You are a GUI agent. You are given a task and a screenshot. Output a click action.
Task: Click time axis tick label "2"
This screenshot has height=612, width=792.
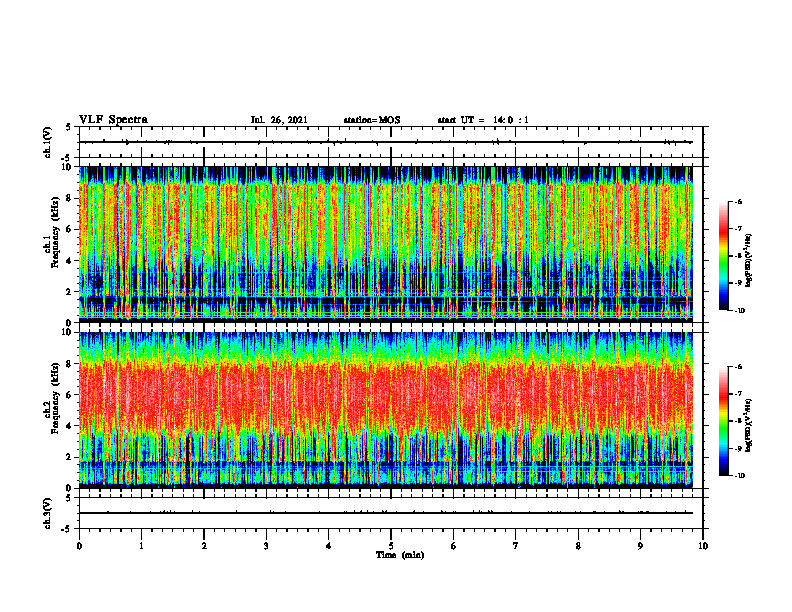(x=204, y=546)
